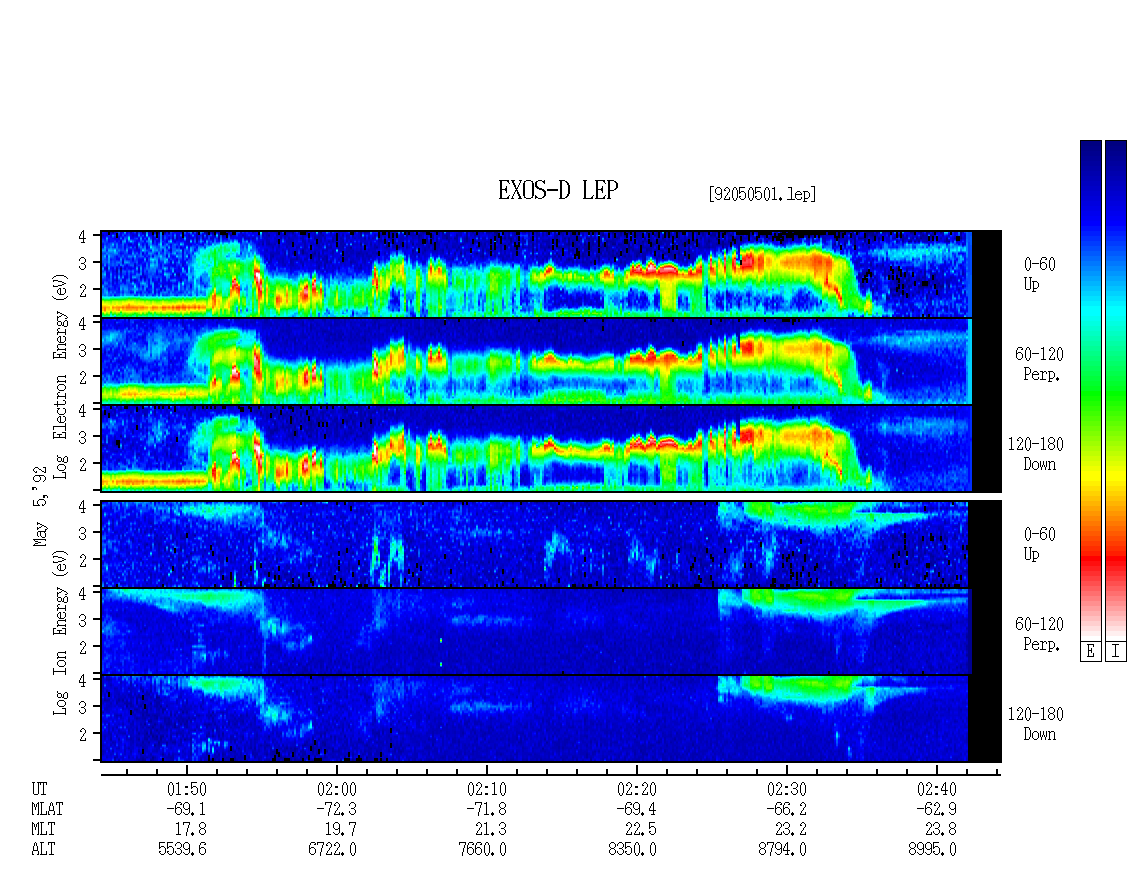Image resolution: width=1130 pixels, height=875 pixels.
Task: Click the 02:00 UT time label
Action: tap(337, 789)
